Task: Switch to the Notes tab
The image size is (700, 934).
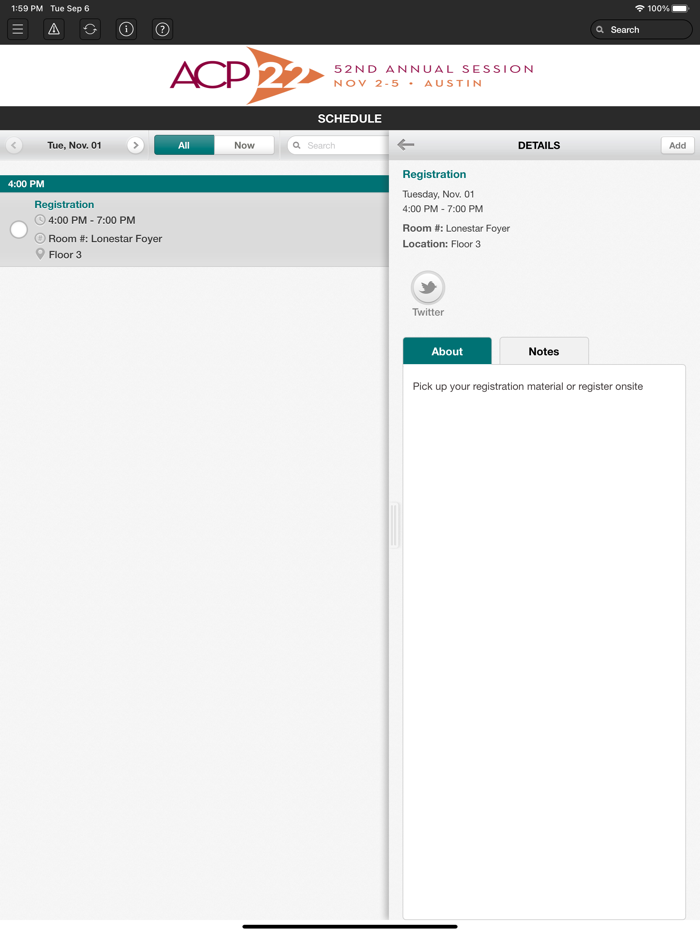Action: 544,351
